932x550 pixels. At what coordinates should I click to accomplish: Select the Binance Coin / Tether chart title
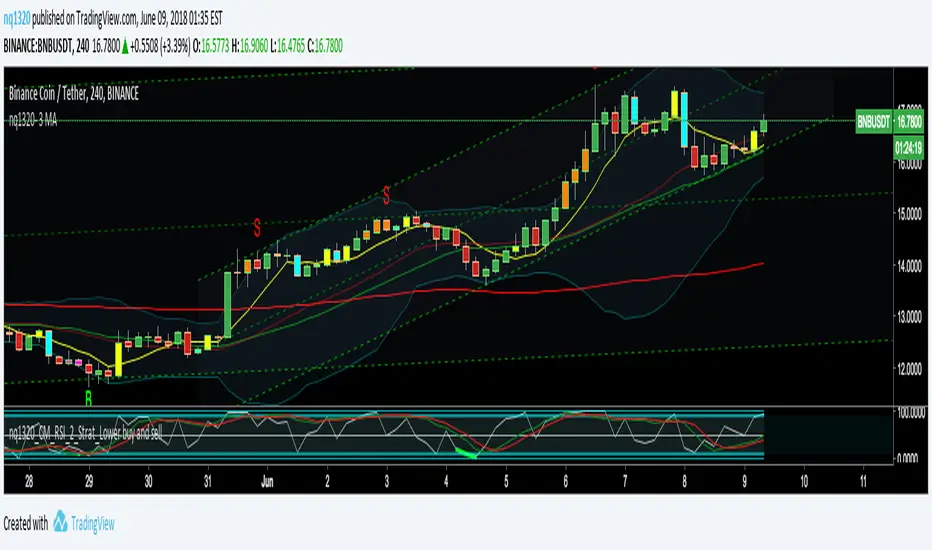[x=74, y=94]
